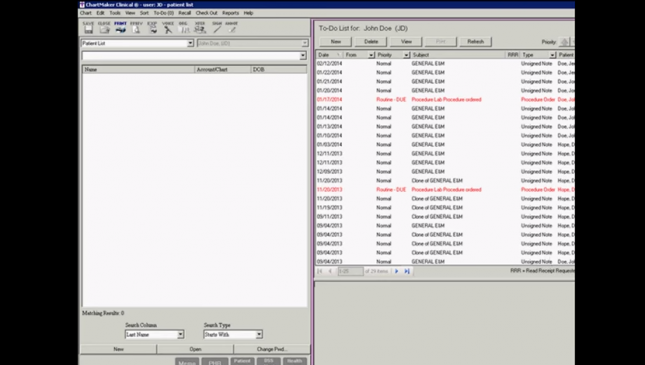Click New button below patient list
645x365 pixels.
pos(118,349)
